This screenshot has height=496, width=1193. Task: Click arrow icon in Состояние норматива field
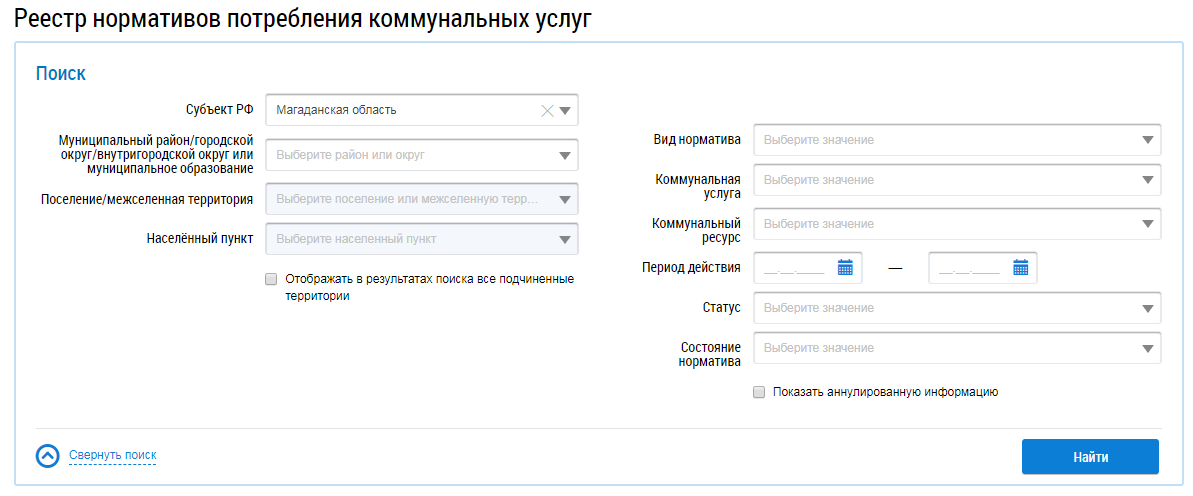click(x=1147, y=349)
